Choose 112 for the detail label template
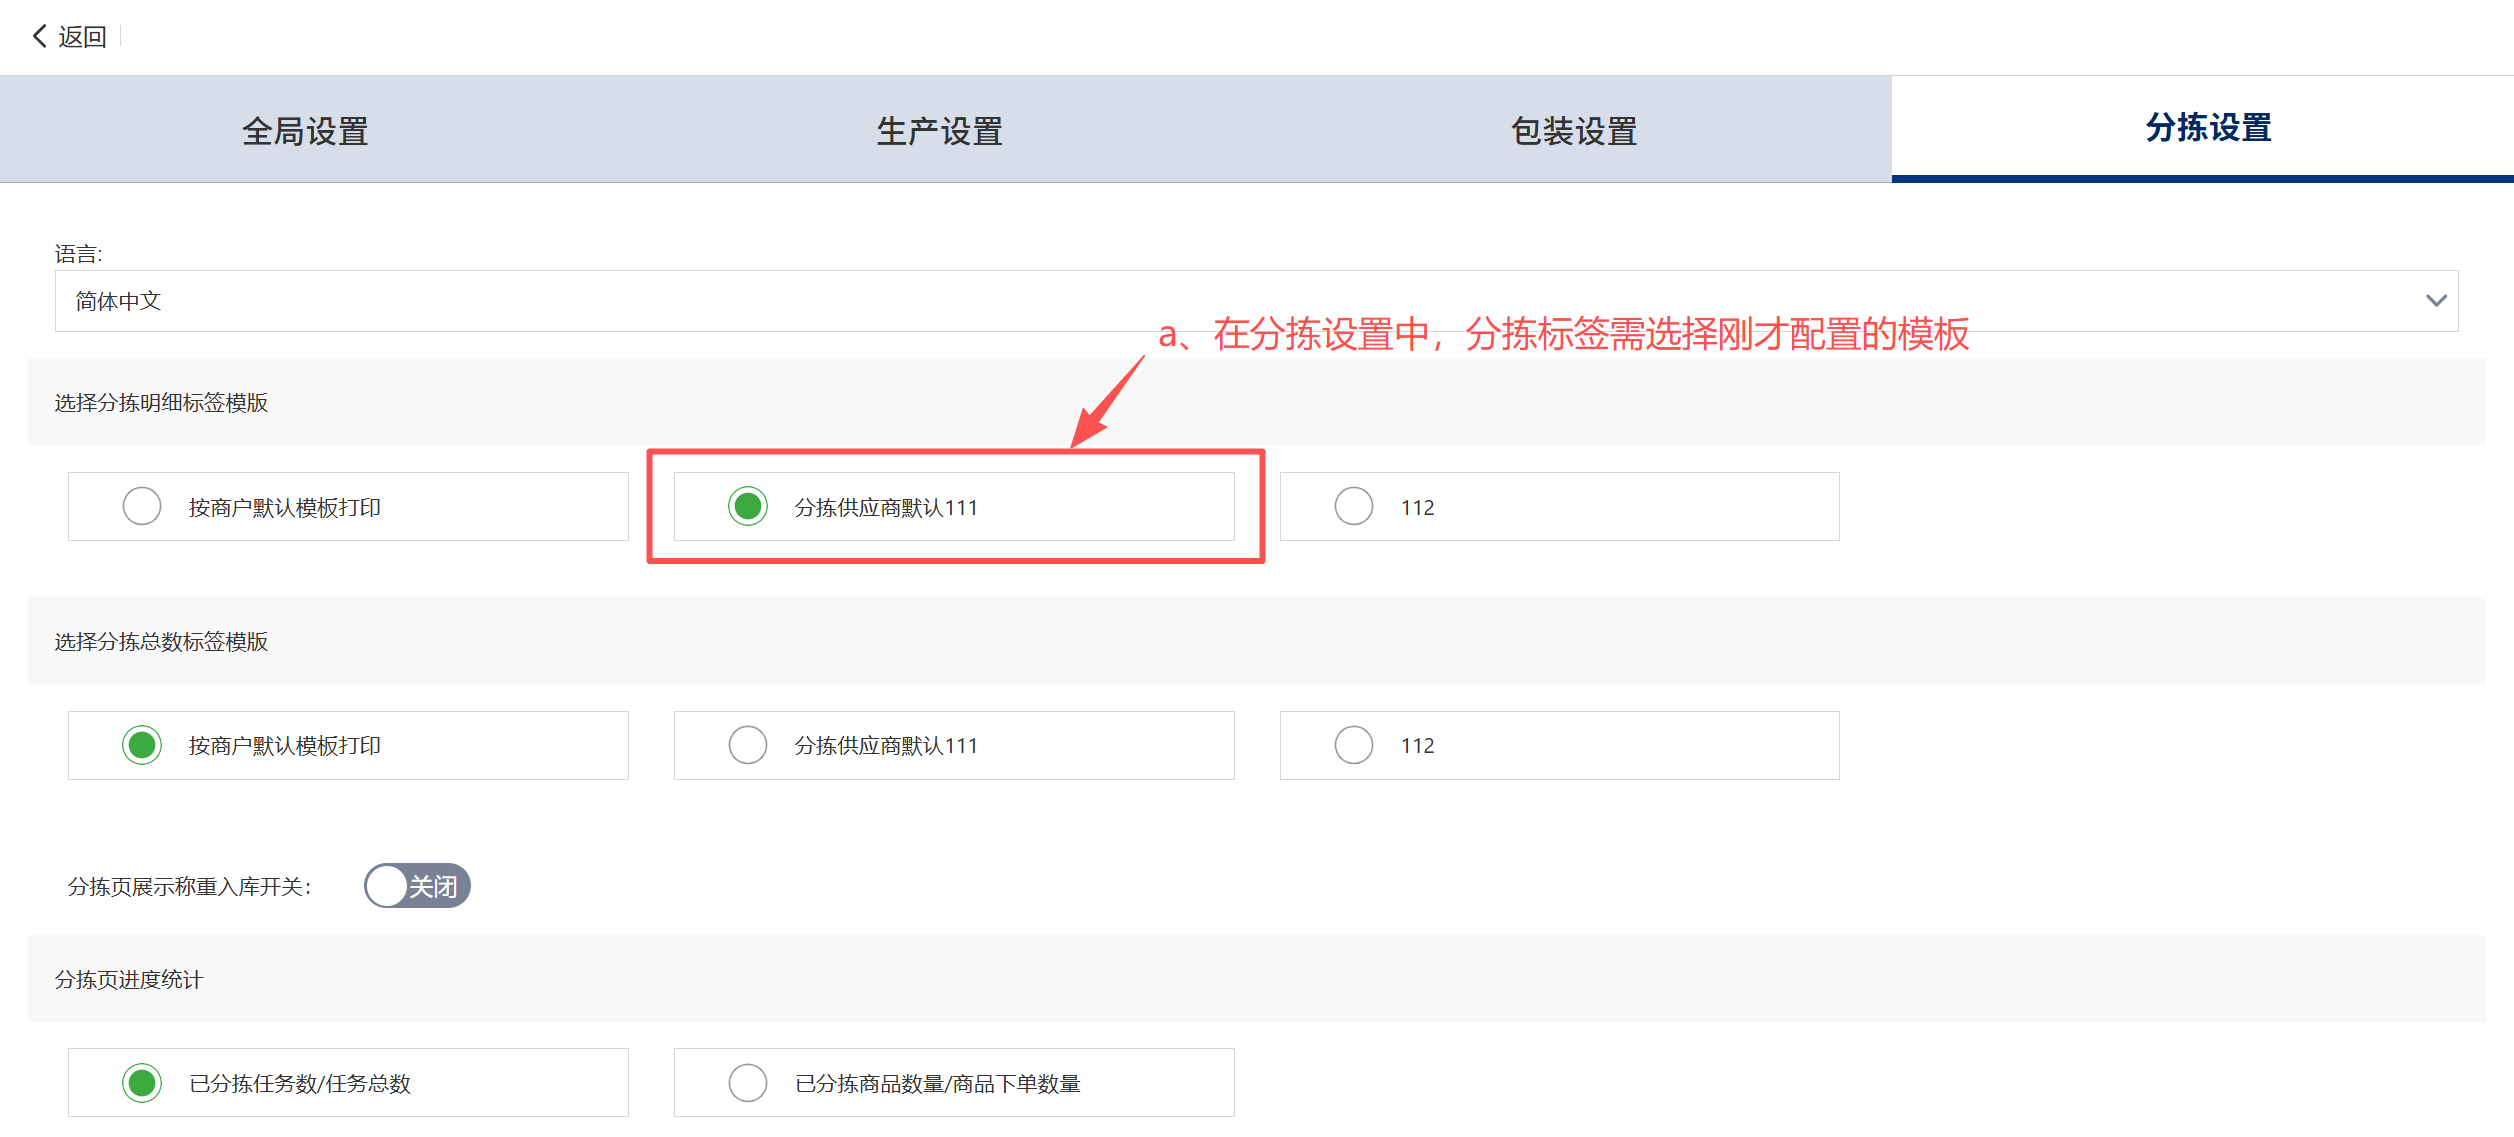The height and width of the screenshot is (1137, 2514). click(1354, 507)
